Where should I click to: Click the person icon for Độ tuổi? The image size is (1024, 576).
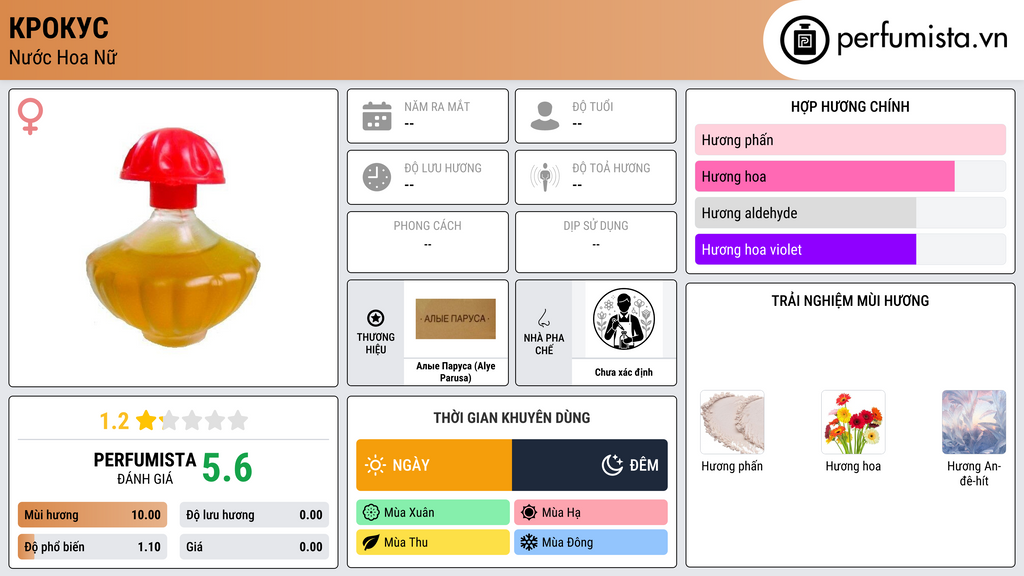[x=545, y=116]
